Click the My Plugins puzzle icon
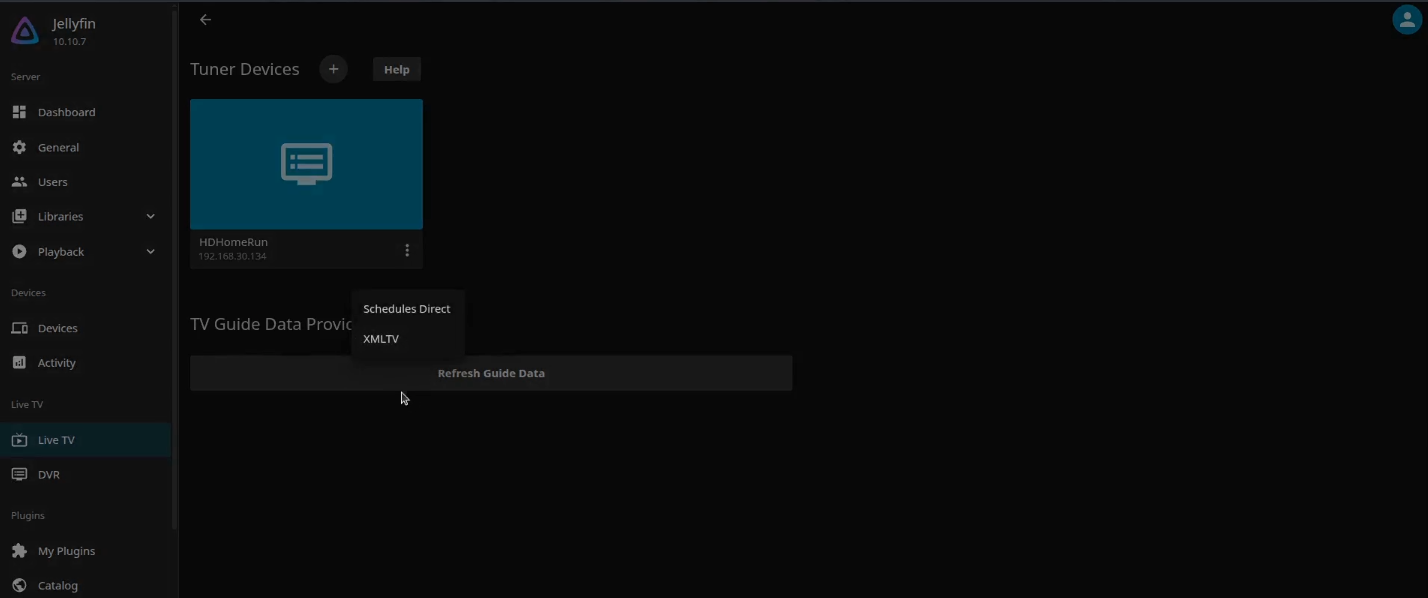 [x=19, y=551]
